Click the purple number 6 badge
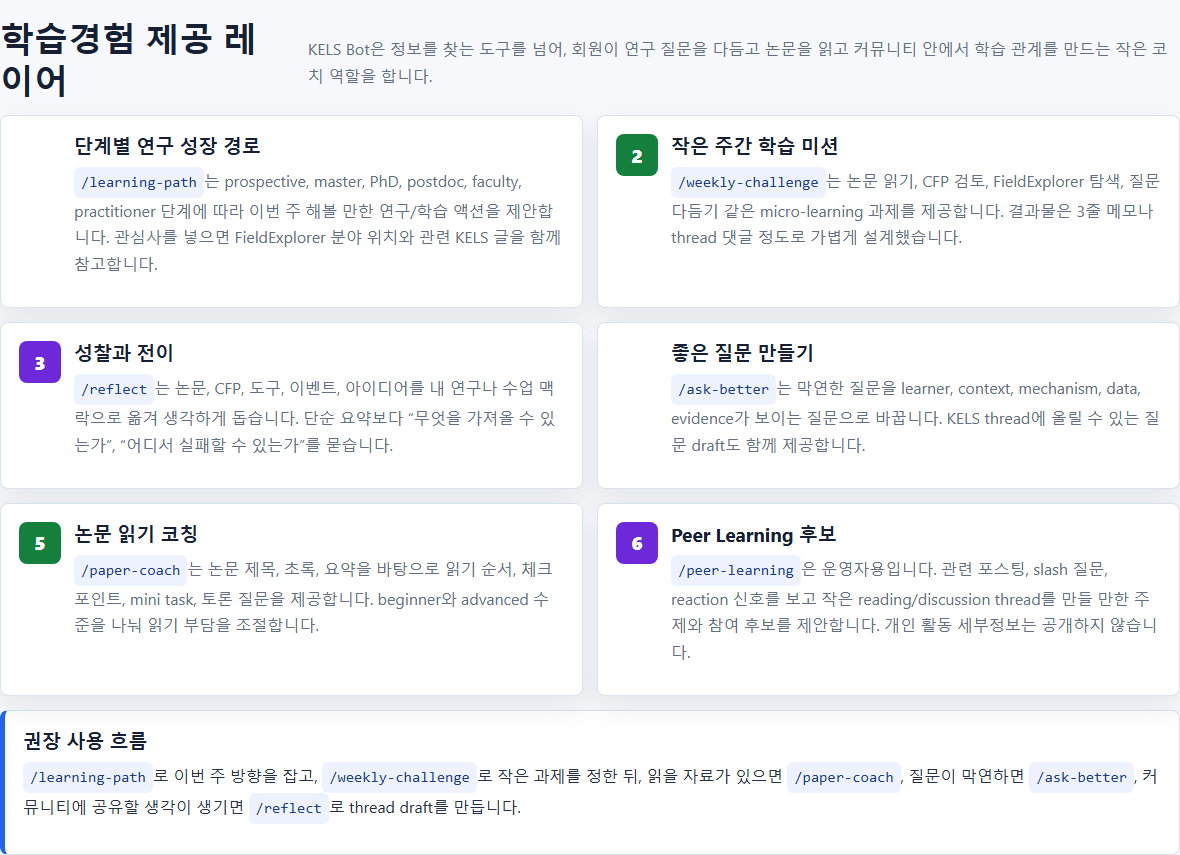1180x855 pixels. coord(637,543)
